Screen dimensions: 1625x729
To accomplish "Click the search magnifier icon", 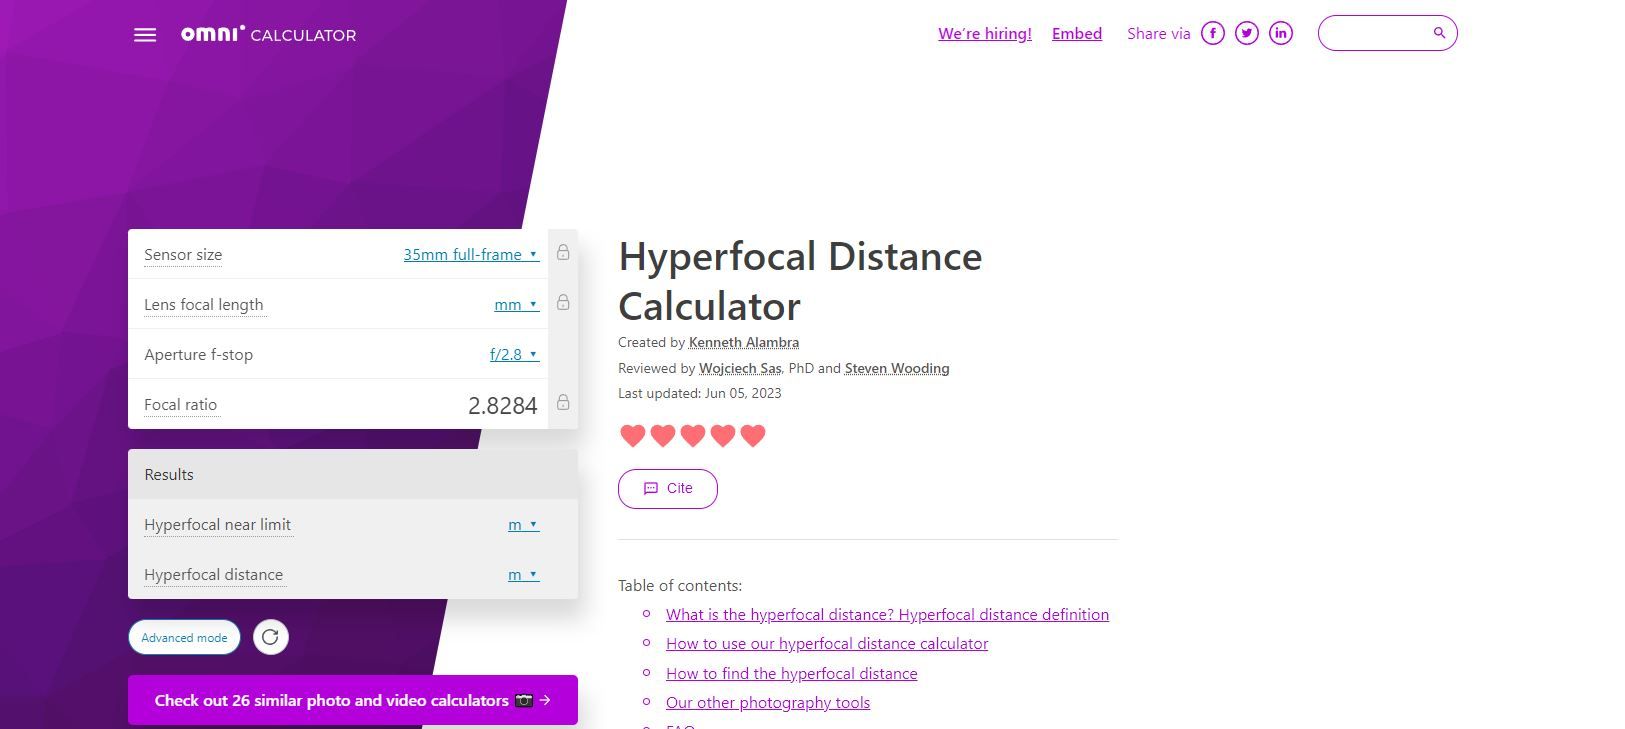I will 1439,33.
